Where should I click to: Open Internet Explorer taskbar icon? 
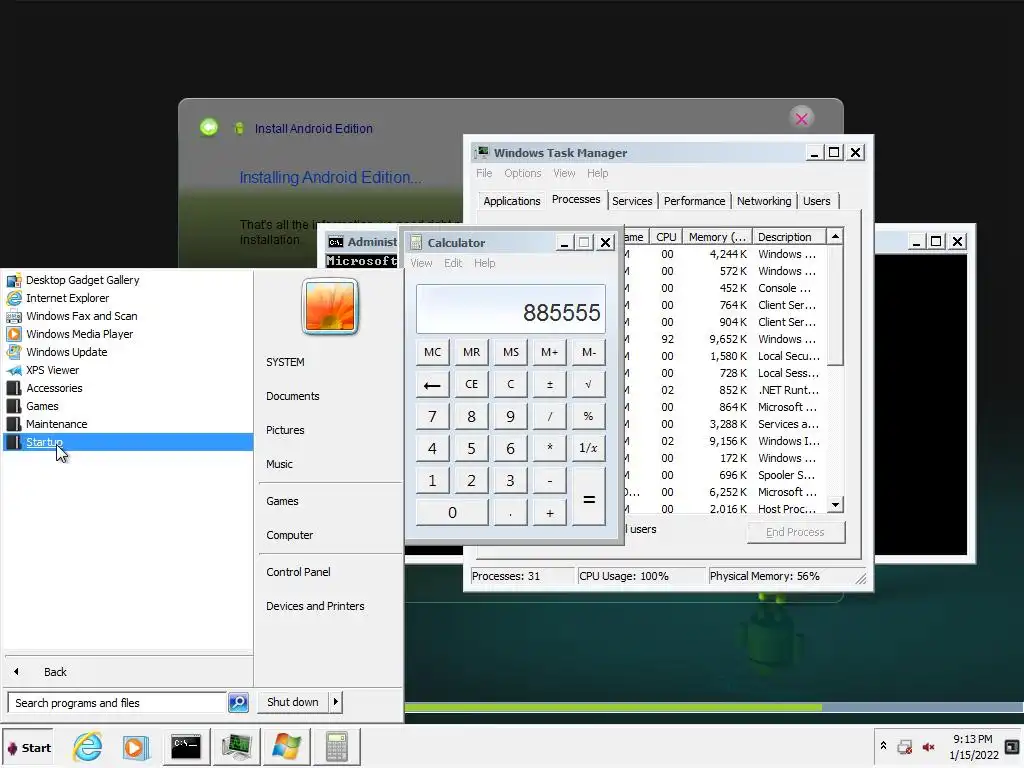(x=88, y=747)
